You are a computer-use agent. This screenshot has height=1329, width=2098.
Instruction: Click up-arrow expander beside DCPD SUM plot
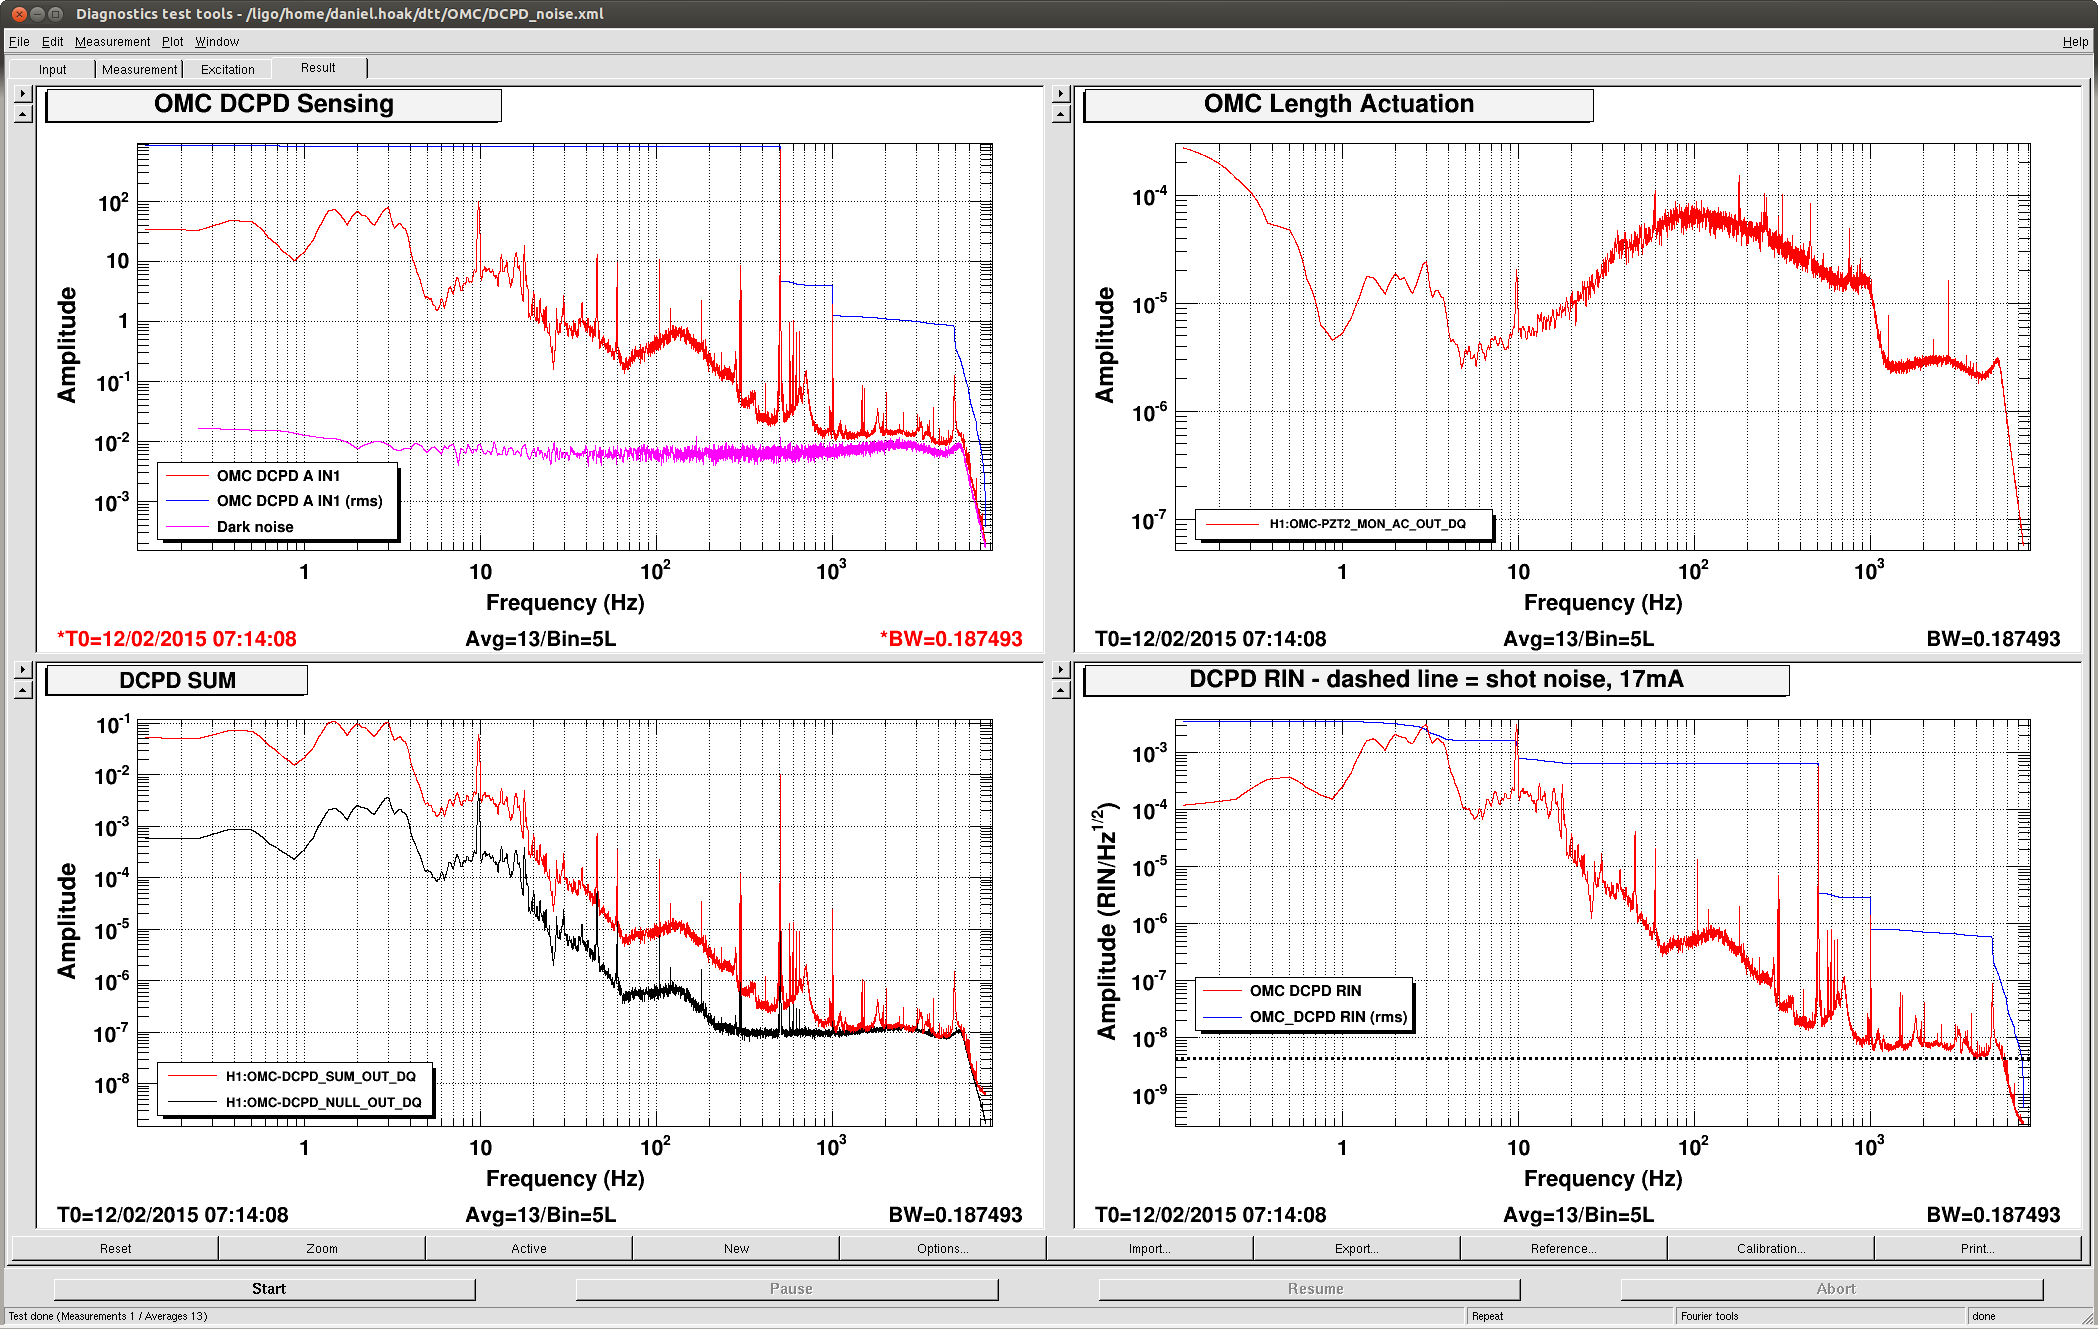24,690
